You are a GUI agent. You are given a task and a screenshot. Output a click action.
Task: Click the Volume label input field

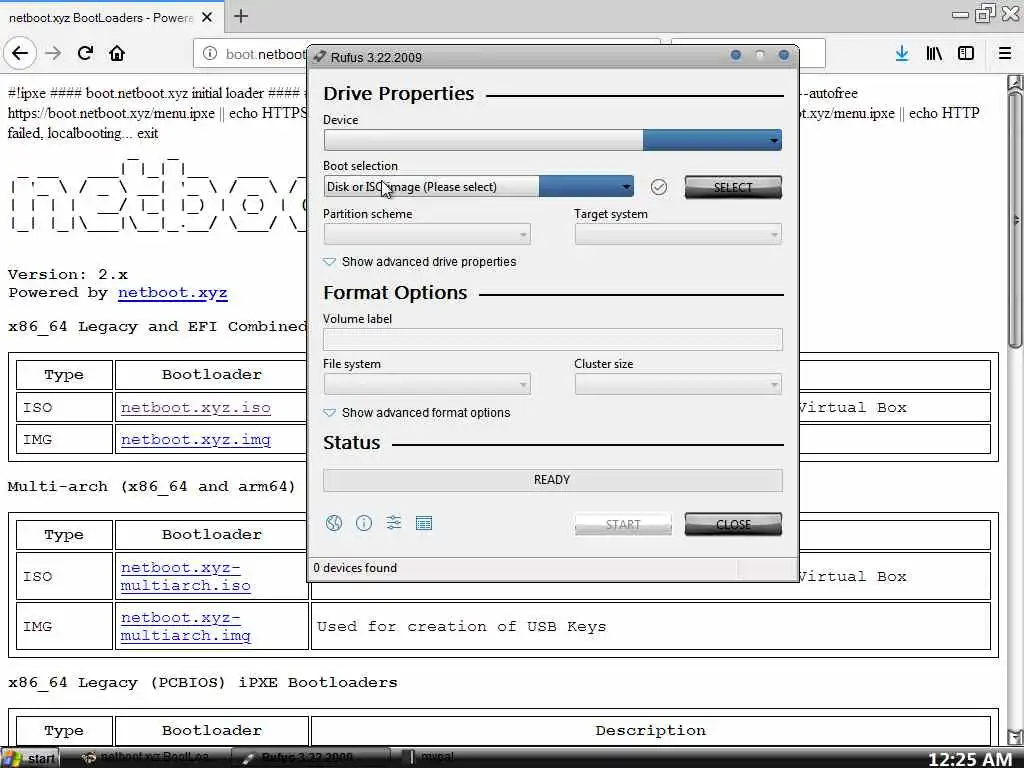point(552,340)
